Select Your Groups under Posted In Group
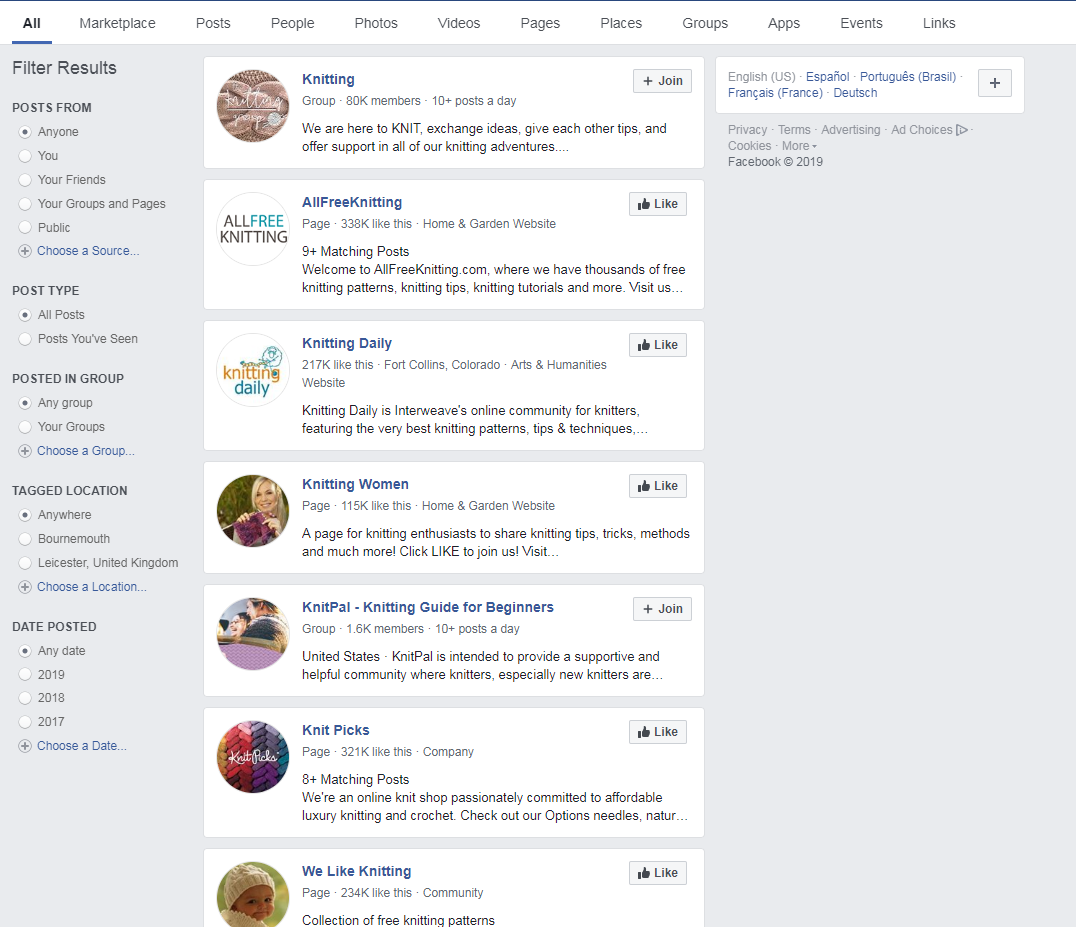Screen dimensions: 1076x927 click(x=25, y=427)
